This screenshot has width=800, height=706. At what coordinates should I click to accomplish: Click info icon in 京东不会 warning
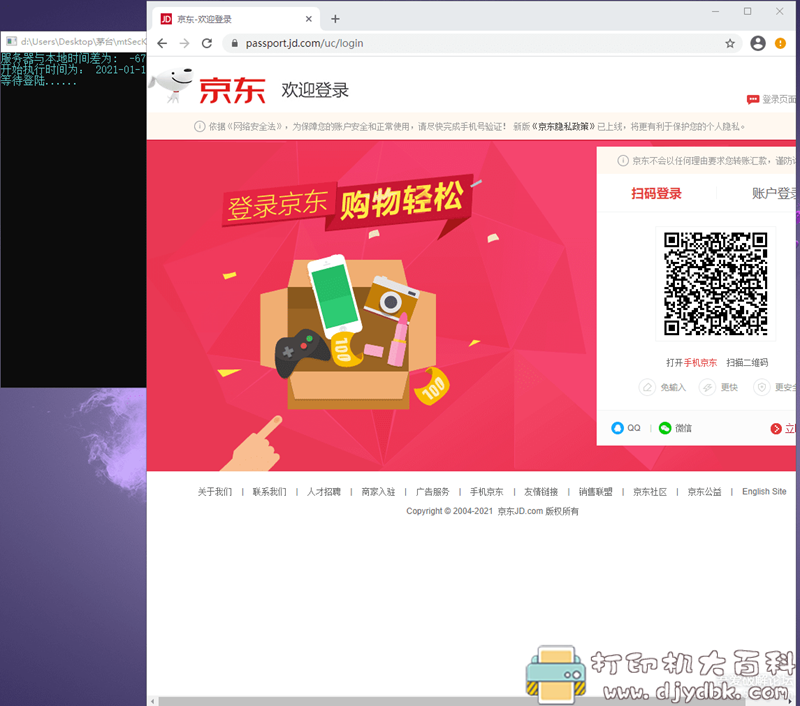point(623,161)
